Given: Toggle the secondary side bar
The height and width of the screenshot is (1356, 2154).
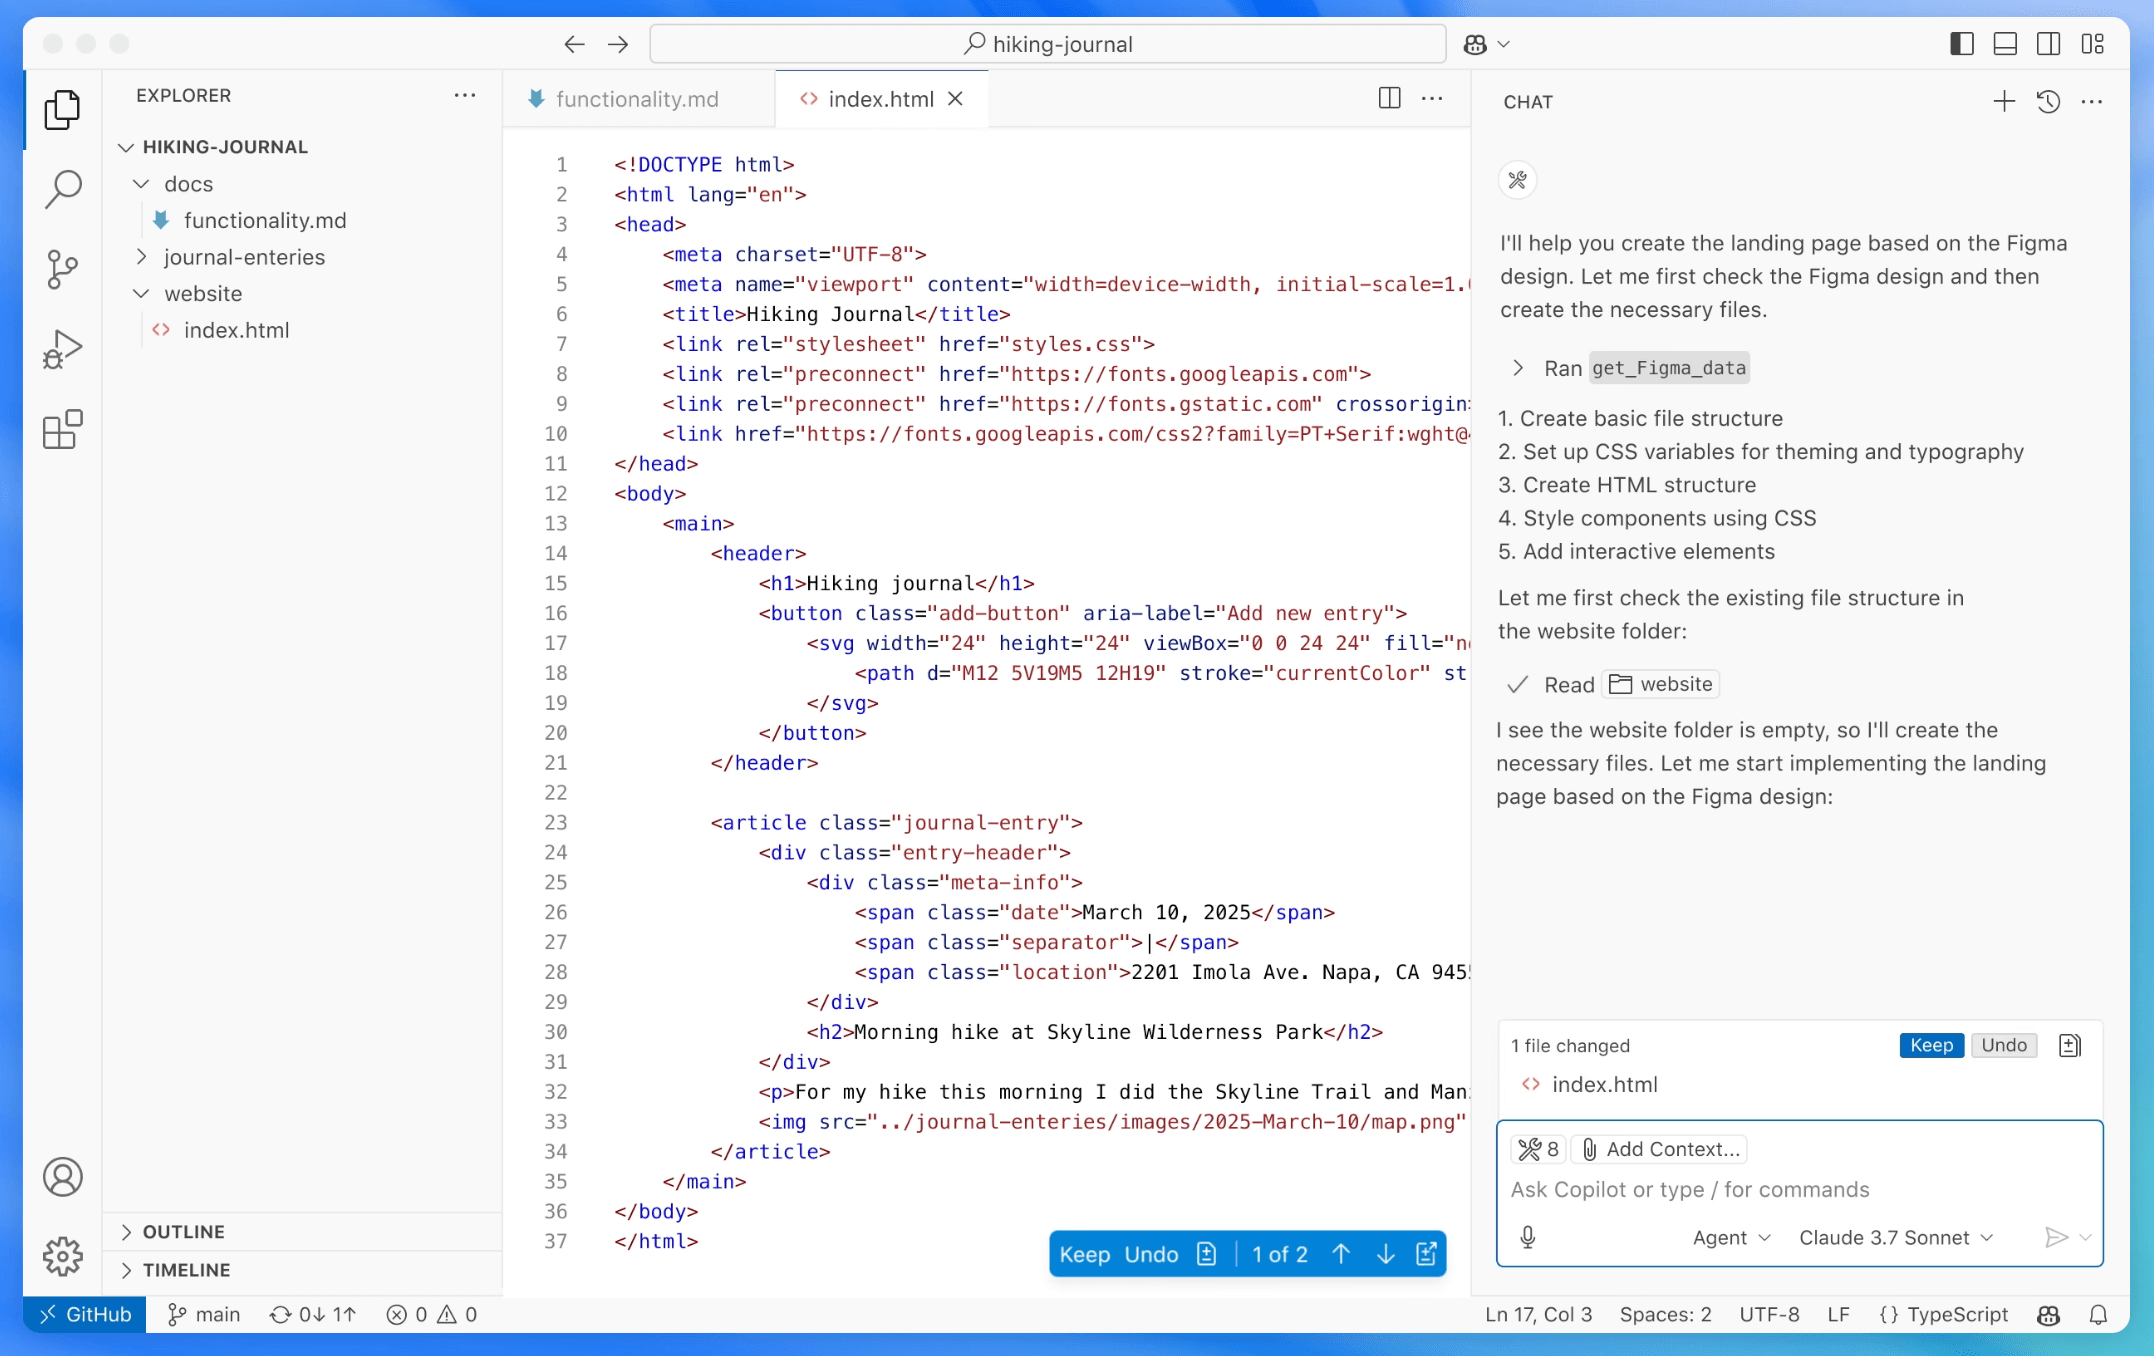Looking at the screenshot, I should (x=2048, y=44).
